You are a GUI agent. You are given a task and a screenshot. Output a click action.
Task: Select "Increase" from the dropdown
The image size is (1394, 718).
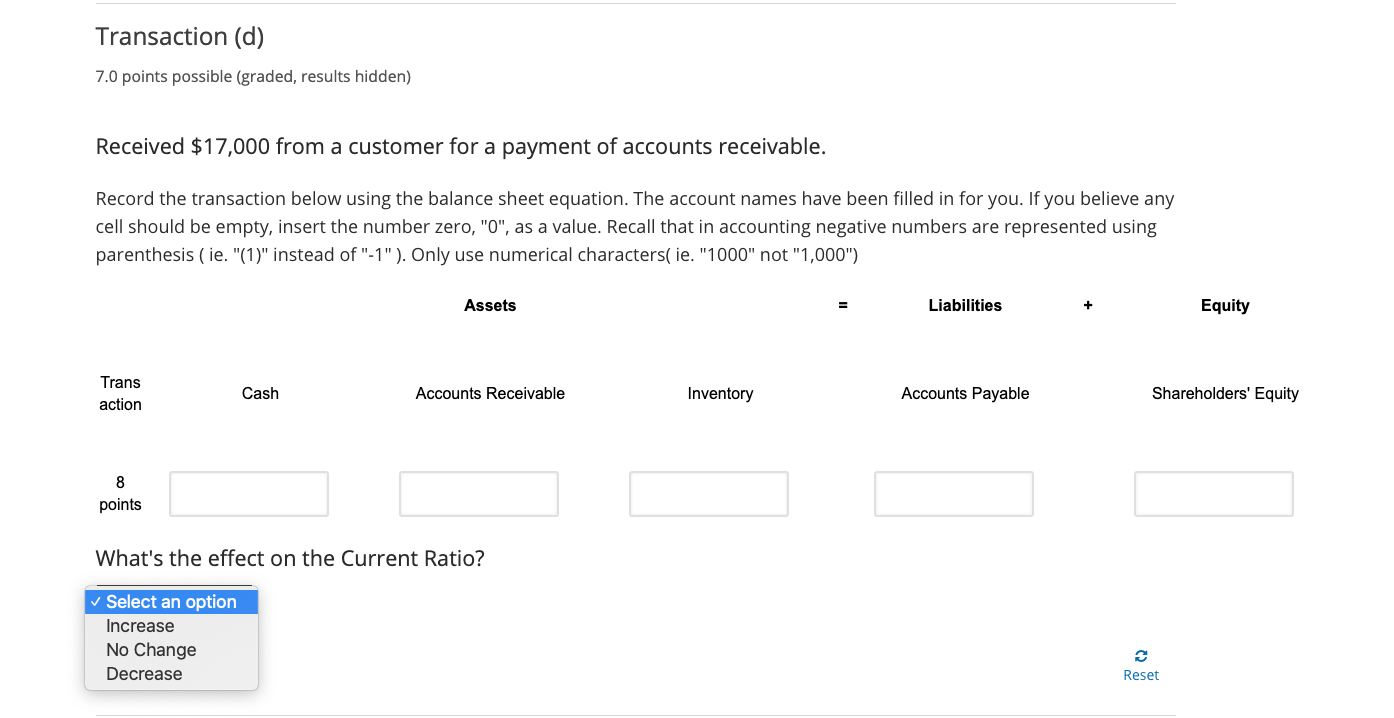[140, 626]
